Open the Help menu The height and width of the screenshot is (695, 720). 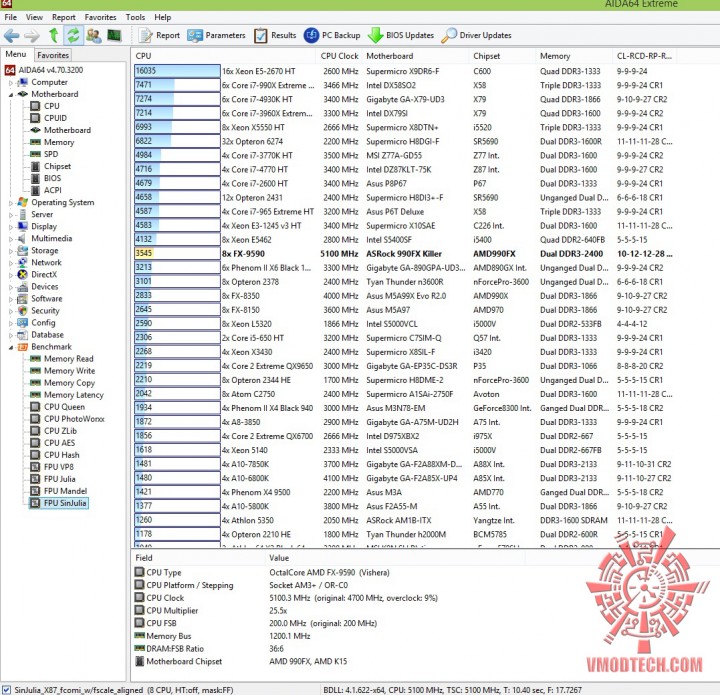coord(163,17)
